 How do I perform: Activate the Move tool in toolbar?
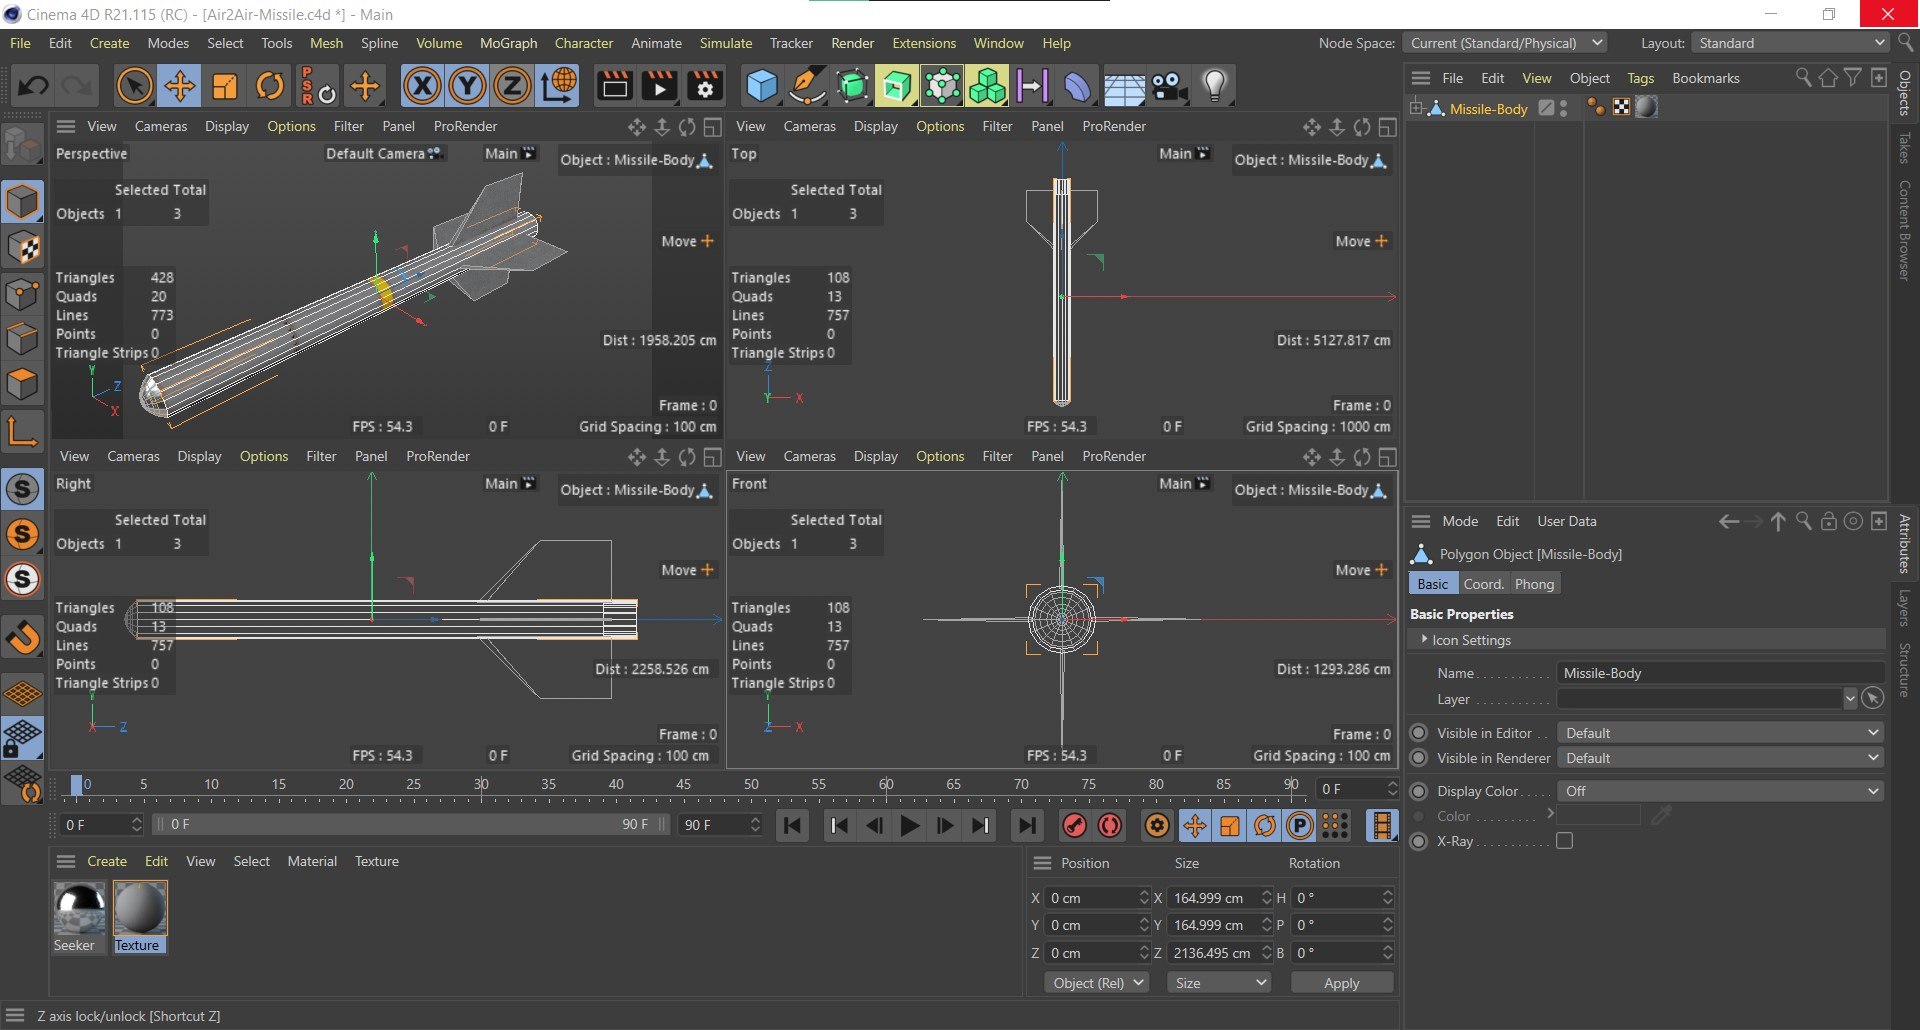pyautogui.click(x=180, y=87)
